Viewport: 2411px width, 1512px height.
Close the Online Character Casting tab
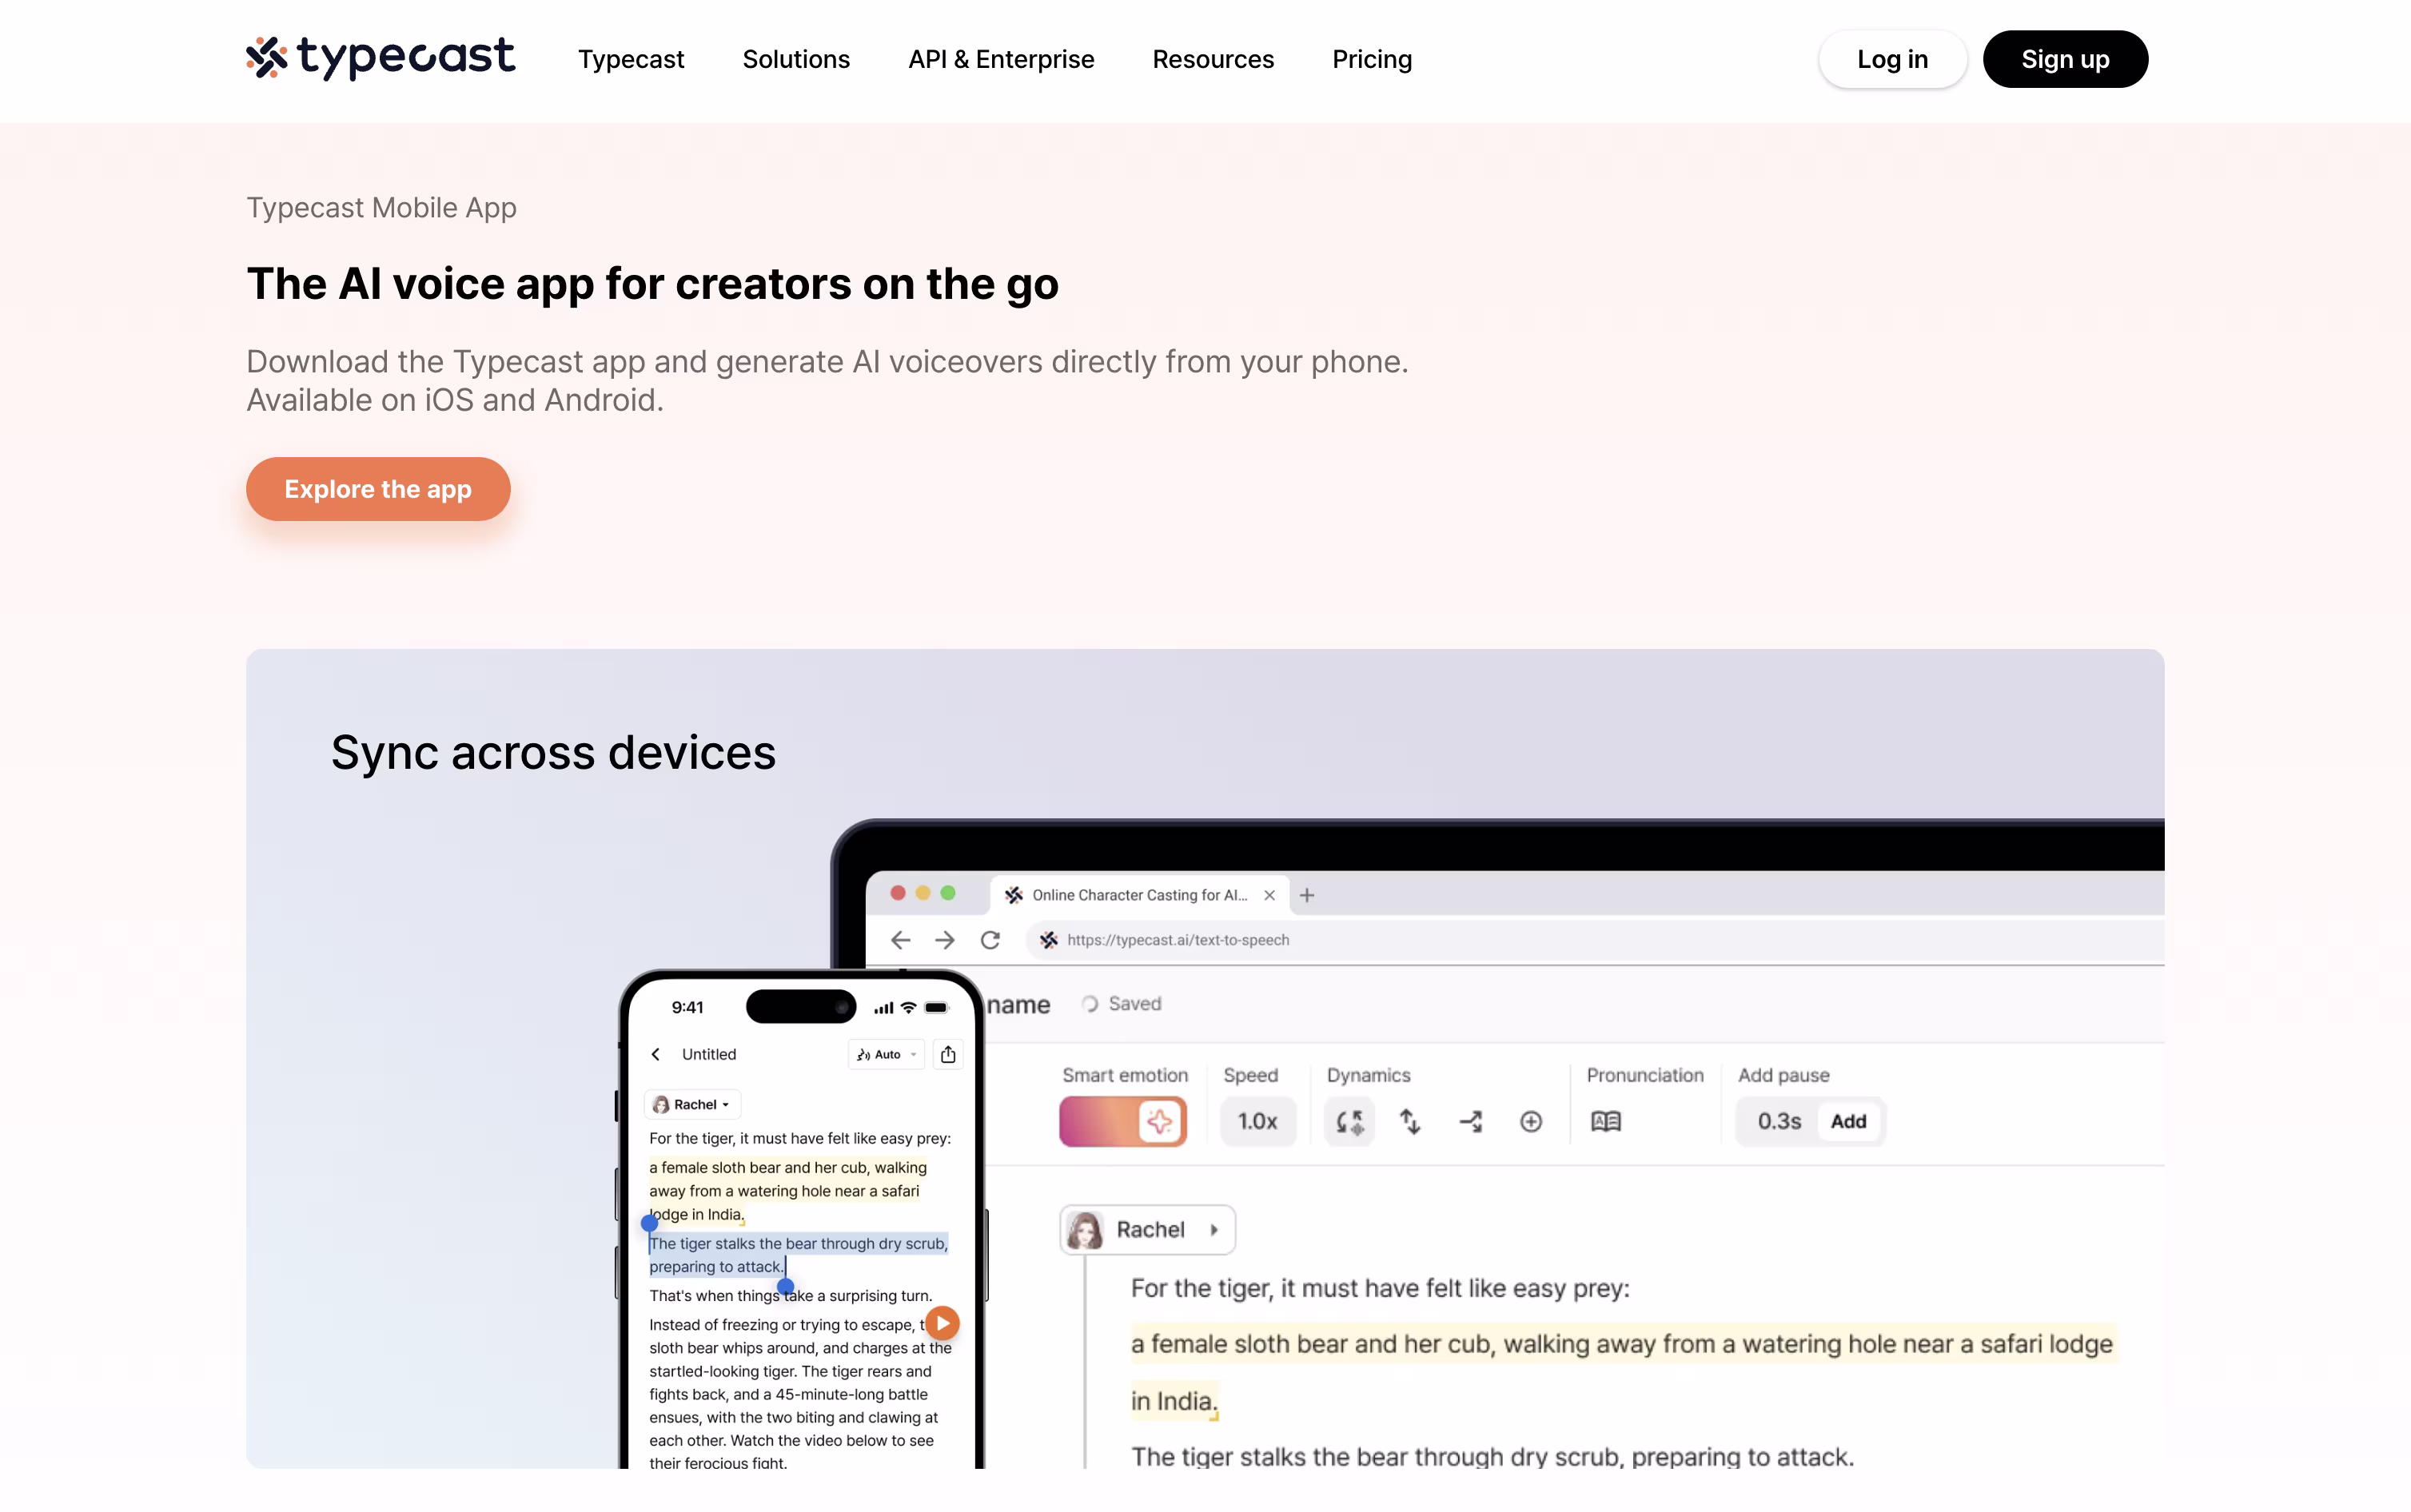point(1269,895)
